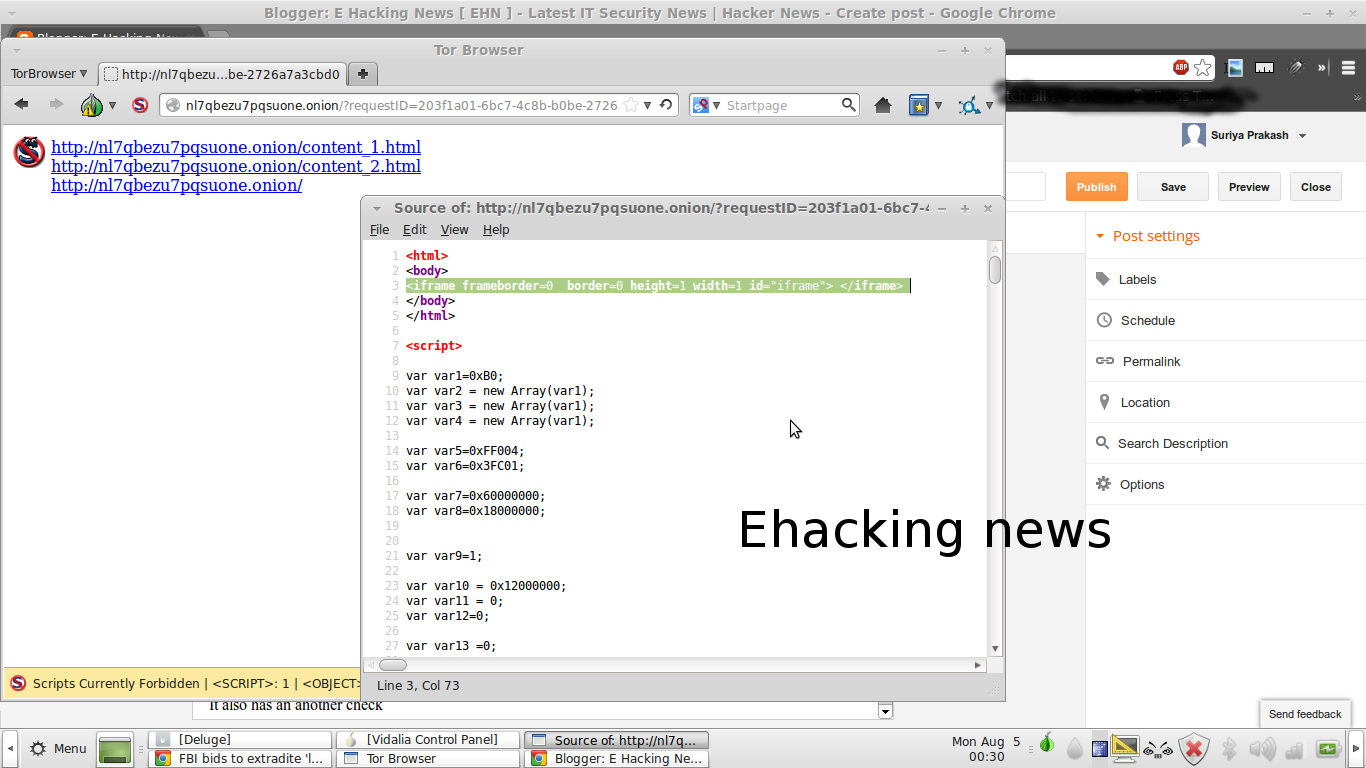Switch to FBI bids Chrome taskbar window

(x=240, y=759)
